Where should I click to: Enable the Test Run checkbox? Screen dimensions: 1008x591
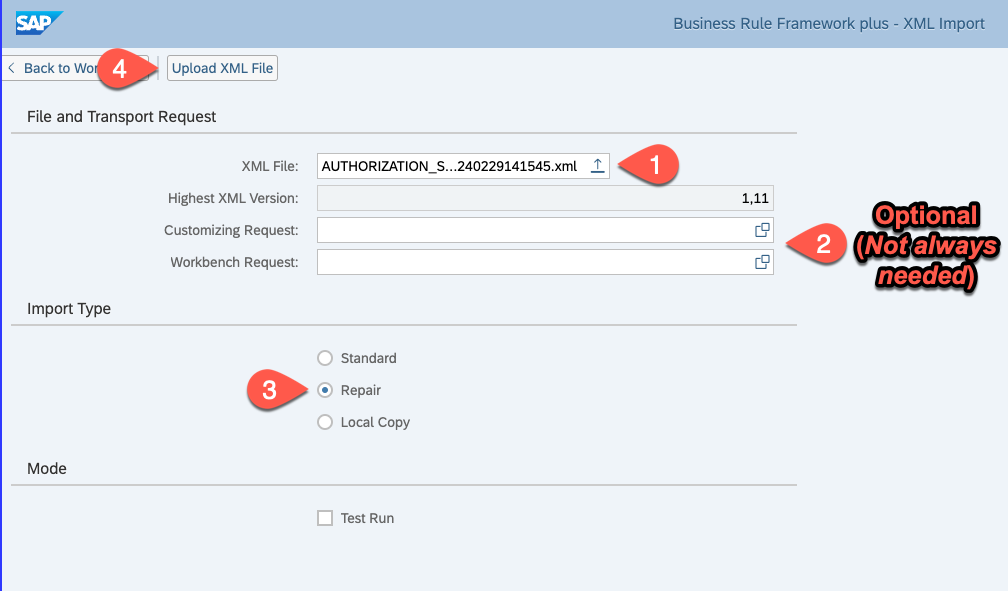click(x=324, y=518)
